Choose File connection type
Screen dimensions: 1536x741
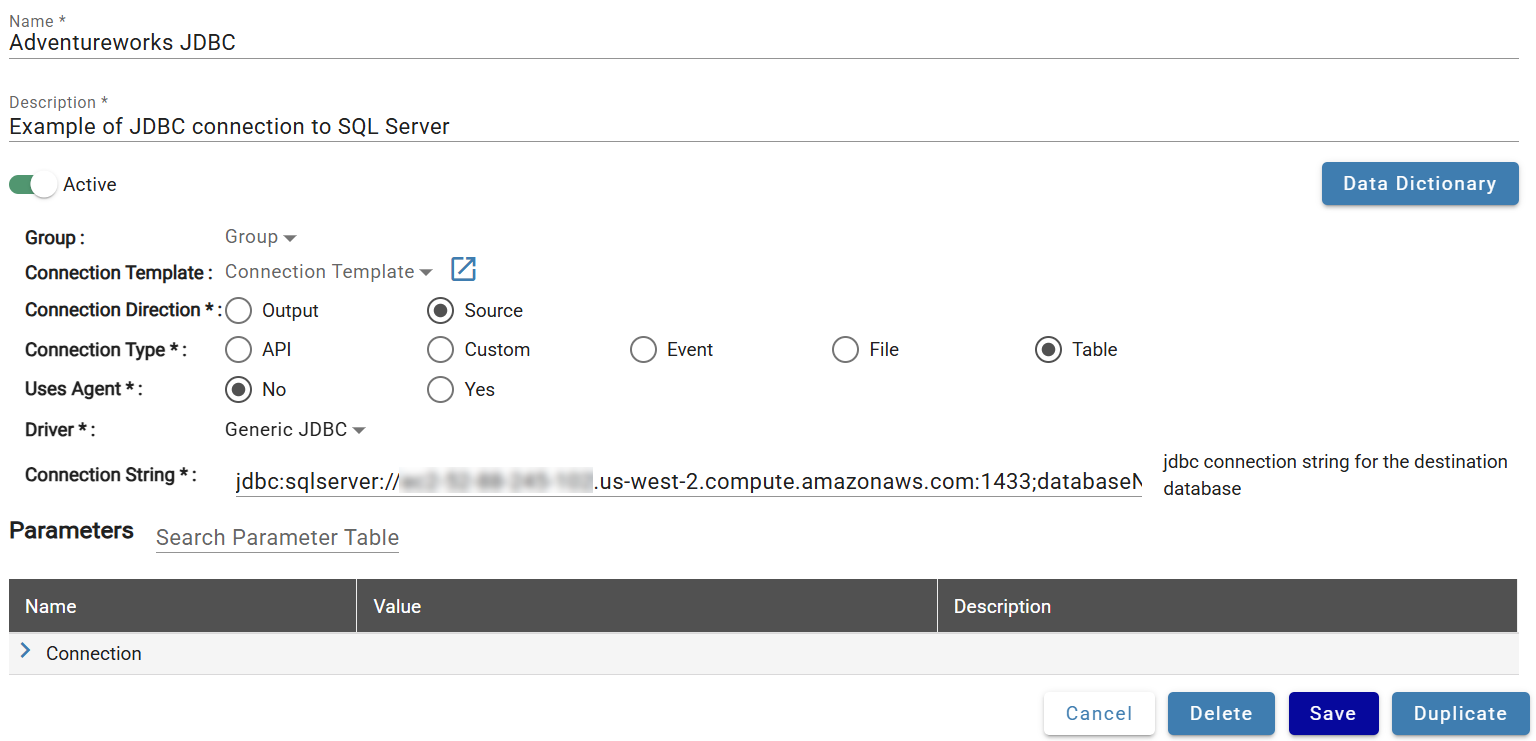point(845,350)
